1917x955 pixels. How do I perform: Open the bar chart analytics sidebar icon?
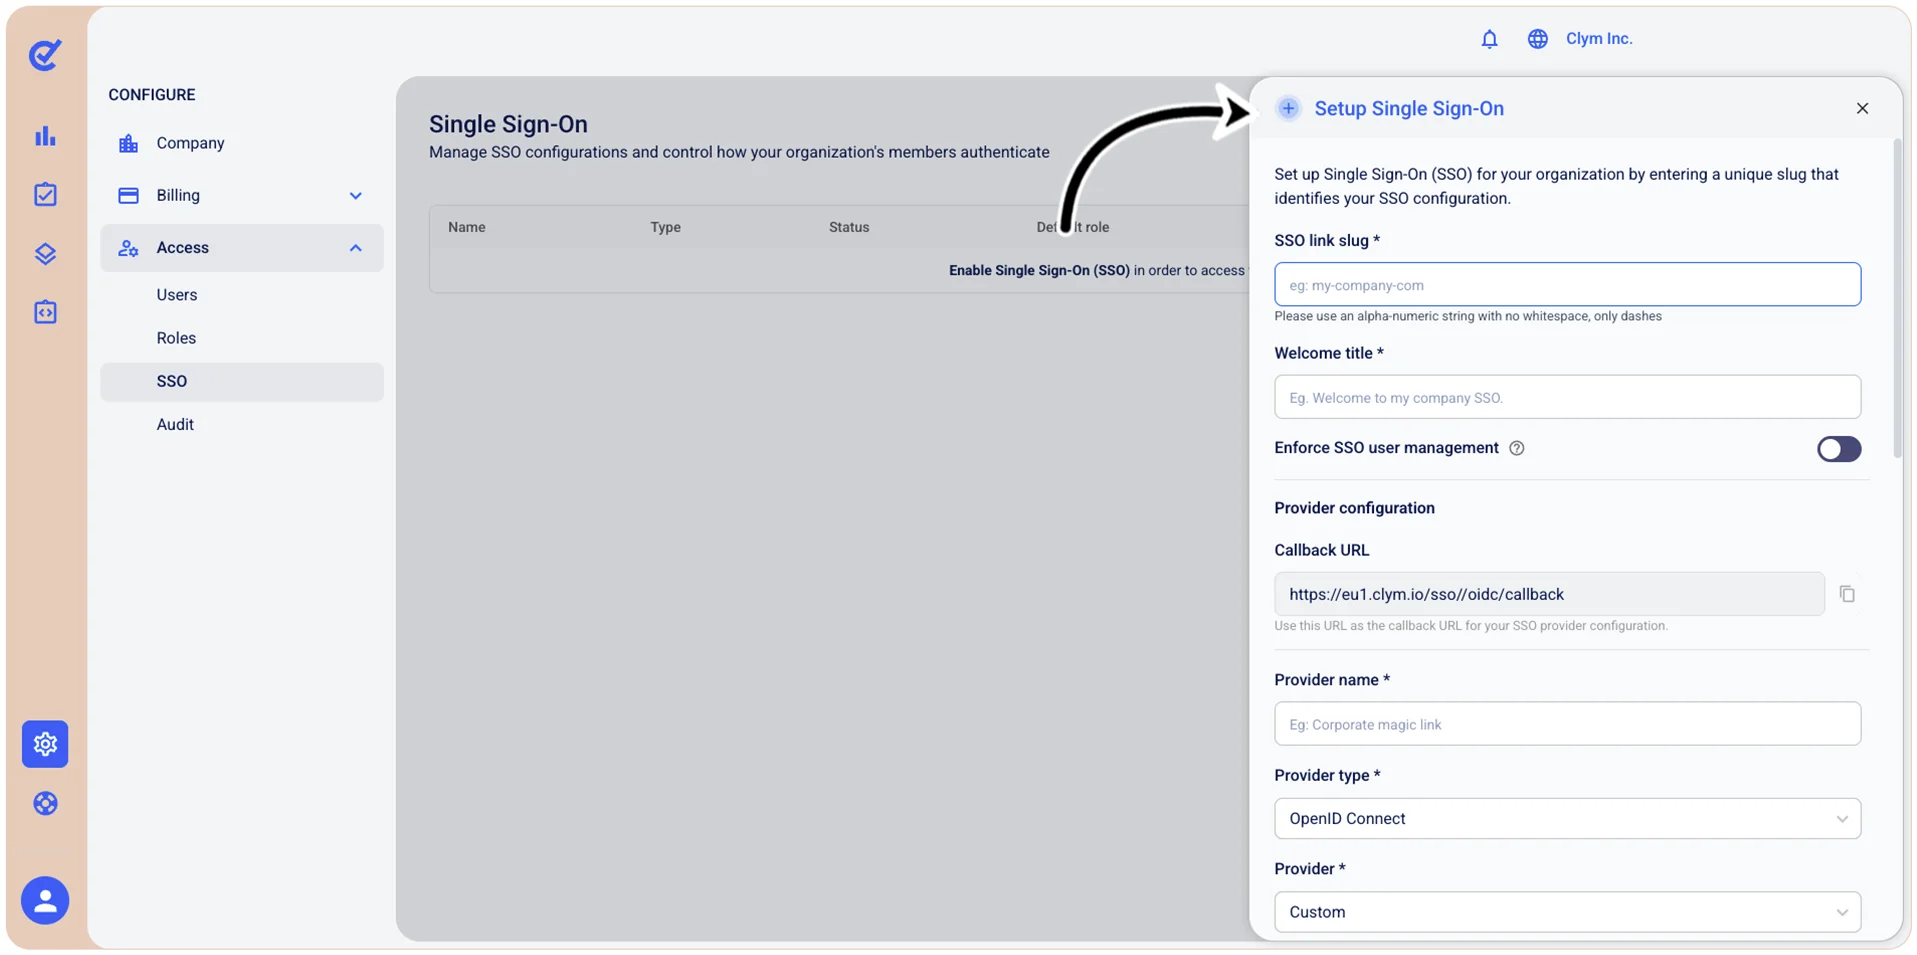(x=45, y=136)
